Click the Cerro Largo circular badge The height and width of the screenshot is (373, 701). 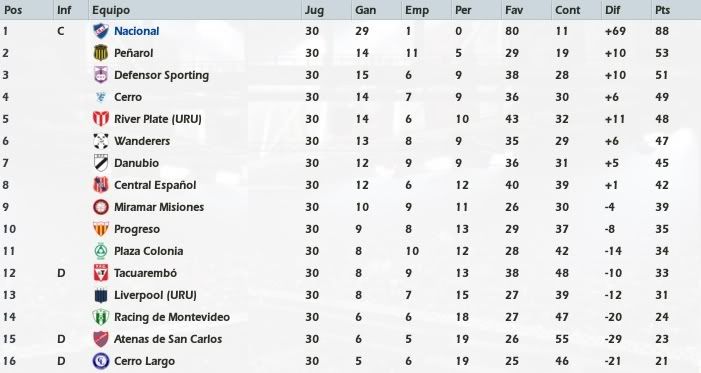101,361
